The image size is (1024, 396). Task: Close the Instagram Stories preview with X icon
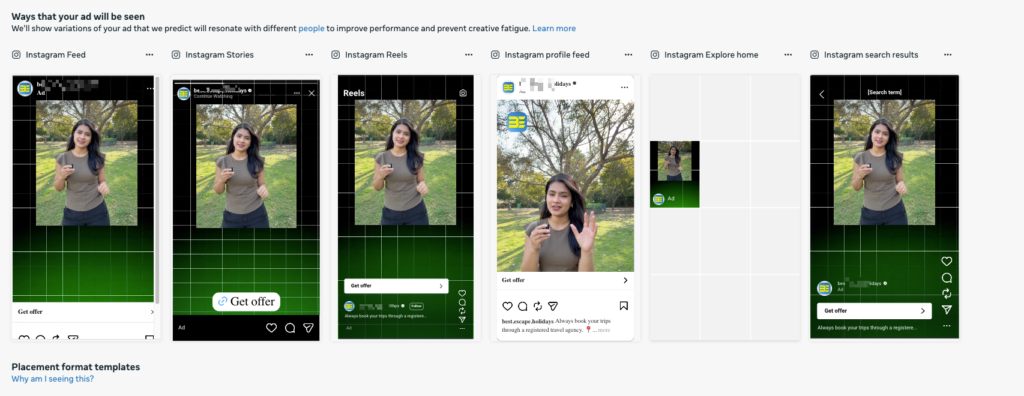[312, 93]
